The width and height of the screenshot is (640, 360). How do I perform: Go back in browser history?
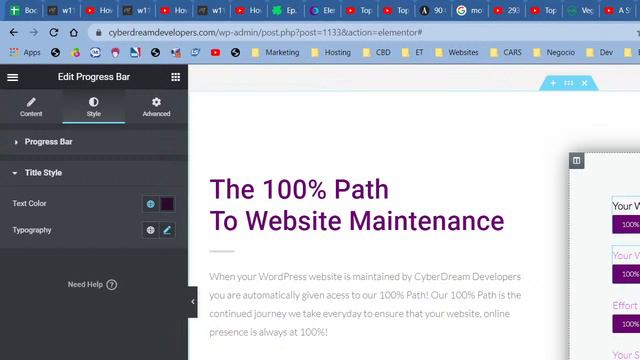pyautogui.click(x=14, y=32)
